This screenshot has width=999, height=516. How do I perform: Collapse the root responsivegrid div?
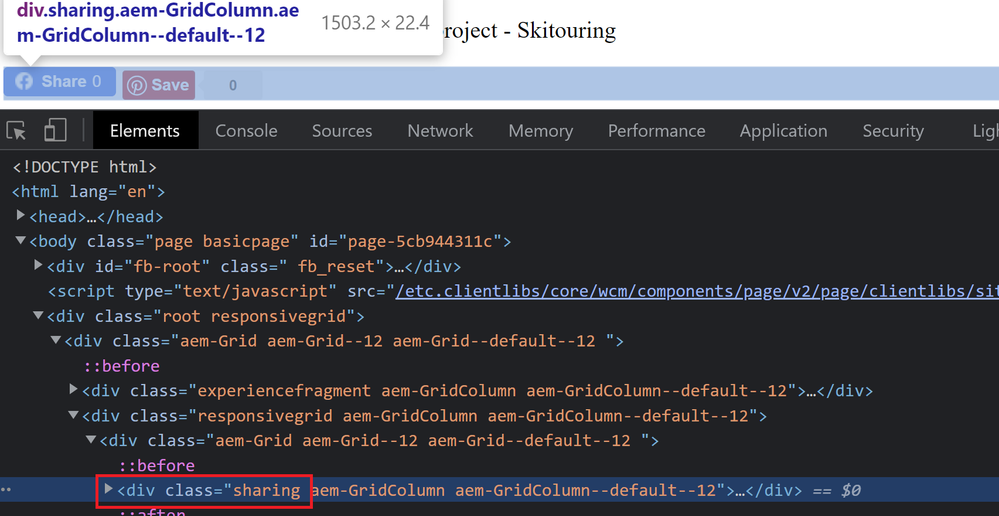click(38, 316)
